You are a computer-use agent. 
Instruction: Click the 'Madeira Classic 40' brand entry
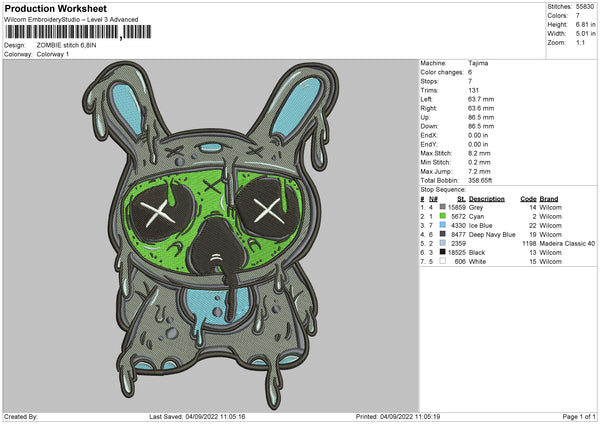point(567,243)
